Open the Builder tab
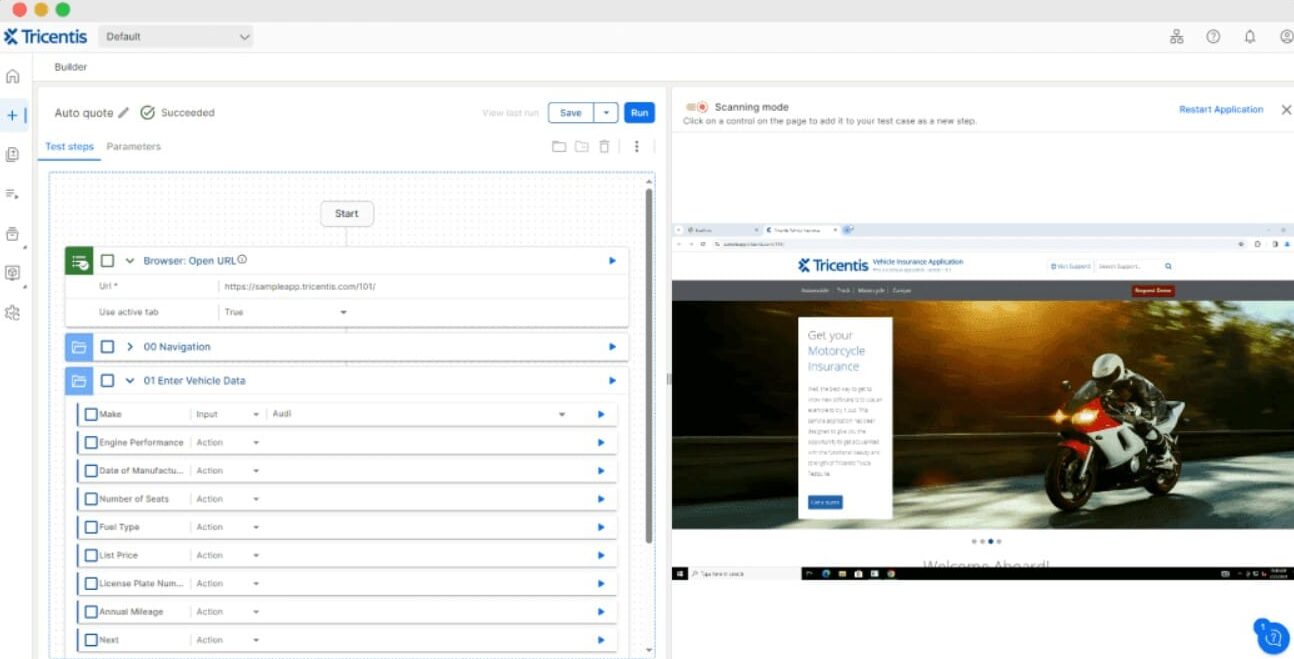Screen dimensions: 1294x659 coord(71,67)
